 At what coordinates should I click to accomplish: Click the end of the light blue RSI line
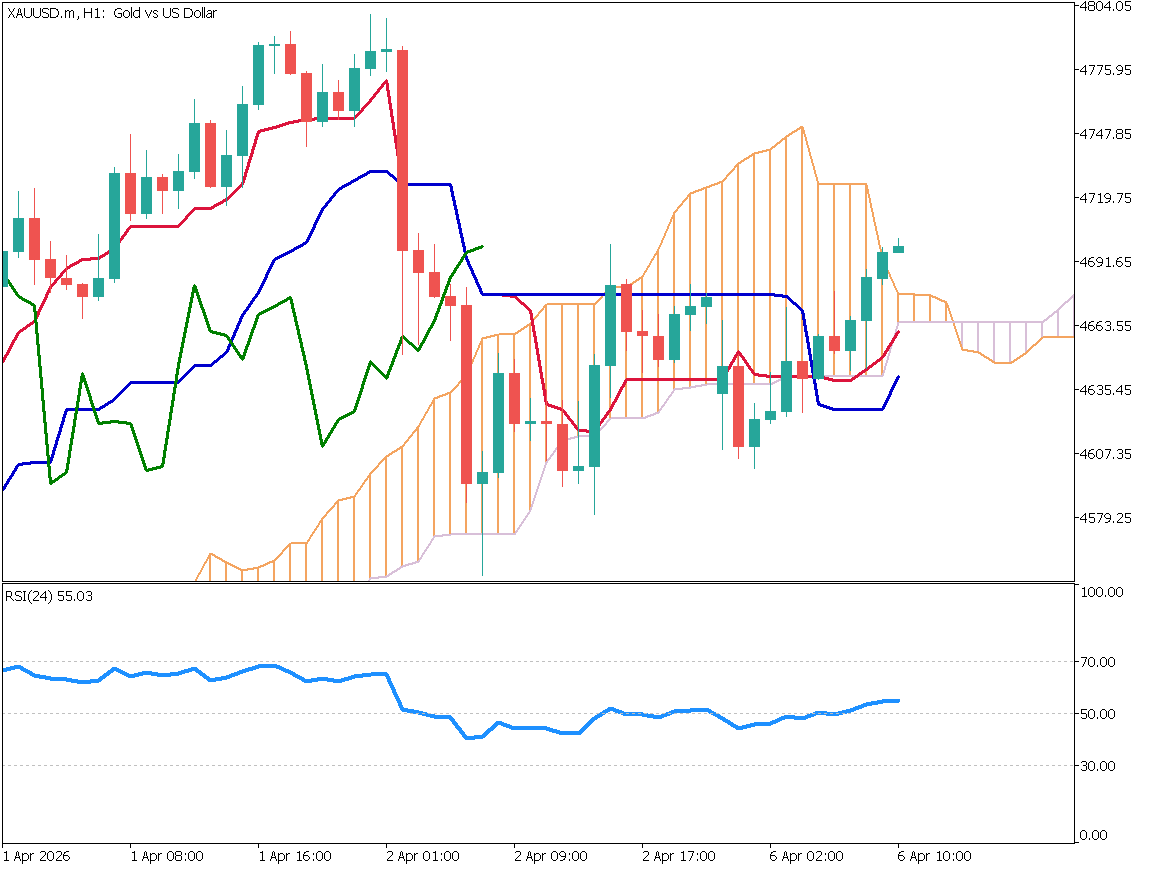(897, 700)
